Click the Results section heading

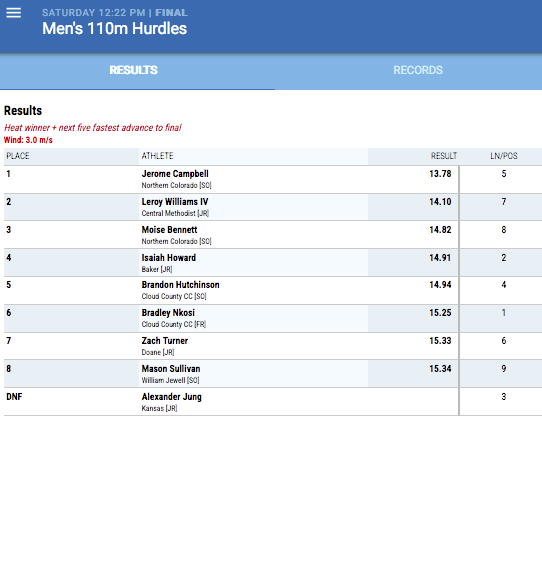[23, 111]
